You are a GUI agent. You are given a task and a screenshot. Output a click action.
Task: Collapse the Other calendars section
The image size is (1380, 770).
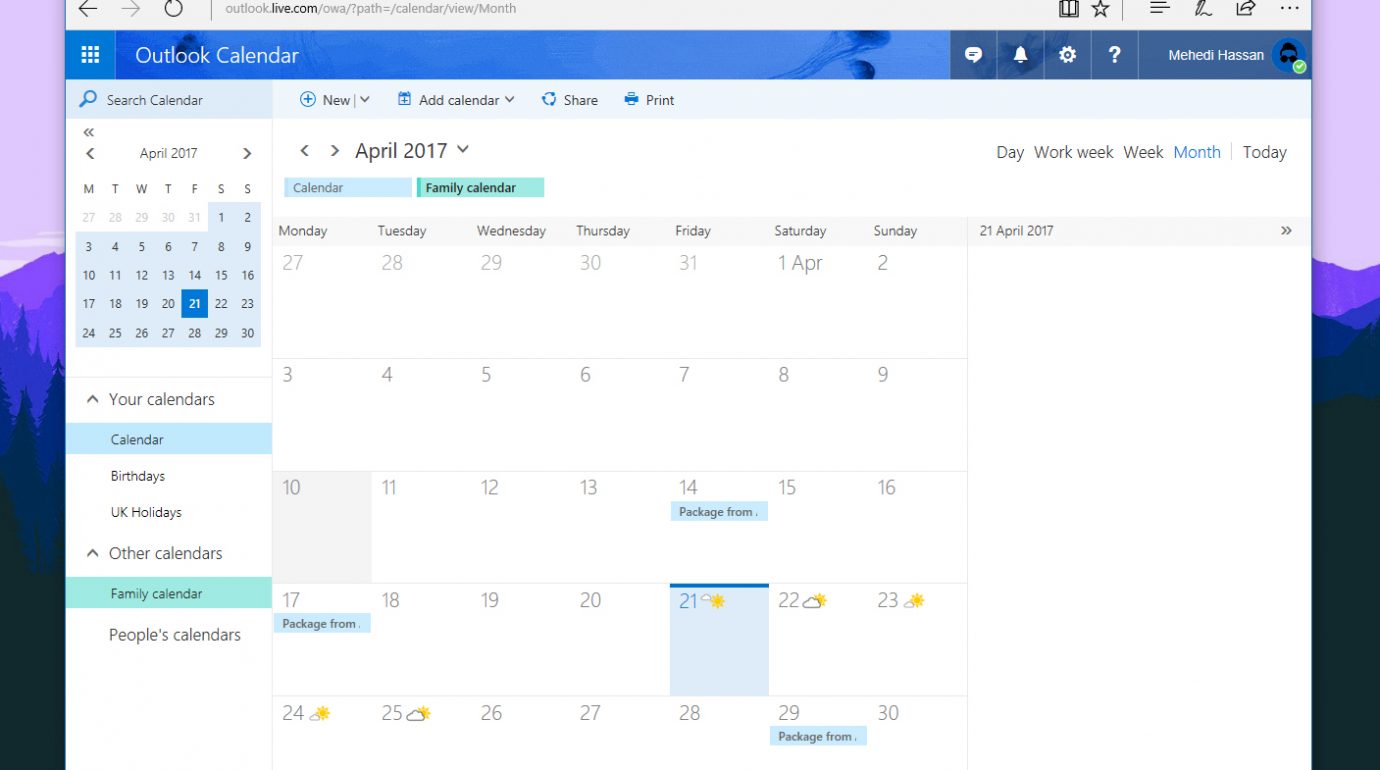click(x=93, y=553)
